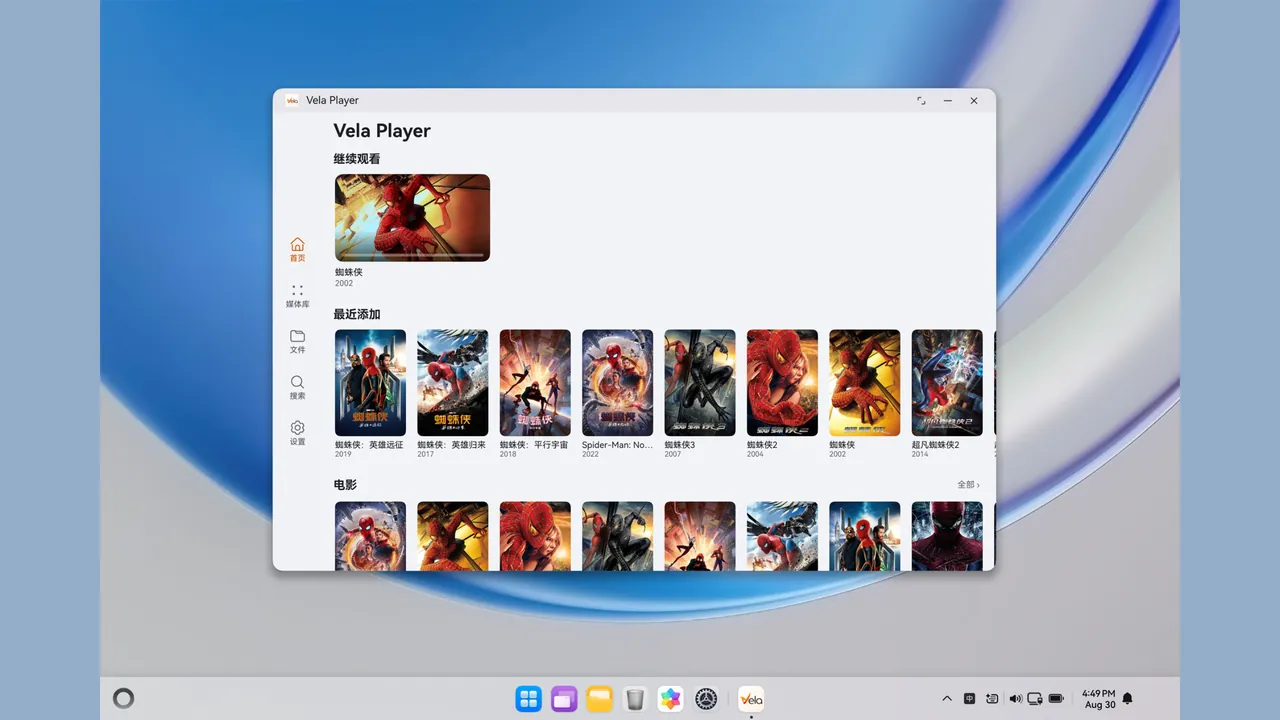The width and height of the screenshot is (1280, 720).
Task: Open the 中 input method tray icon
Action: tap(969, 699)
